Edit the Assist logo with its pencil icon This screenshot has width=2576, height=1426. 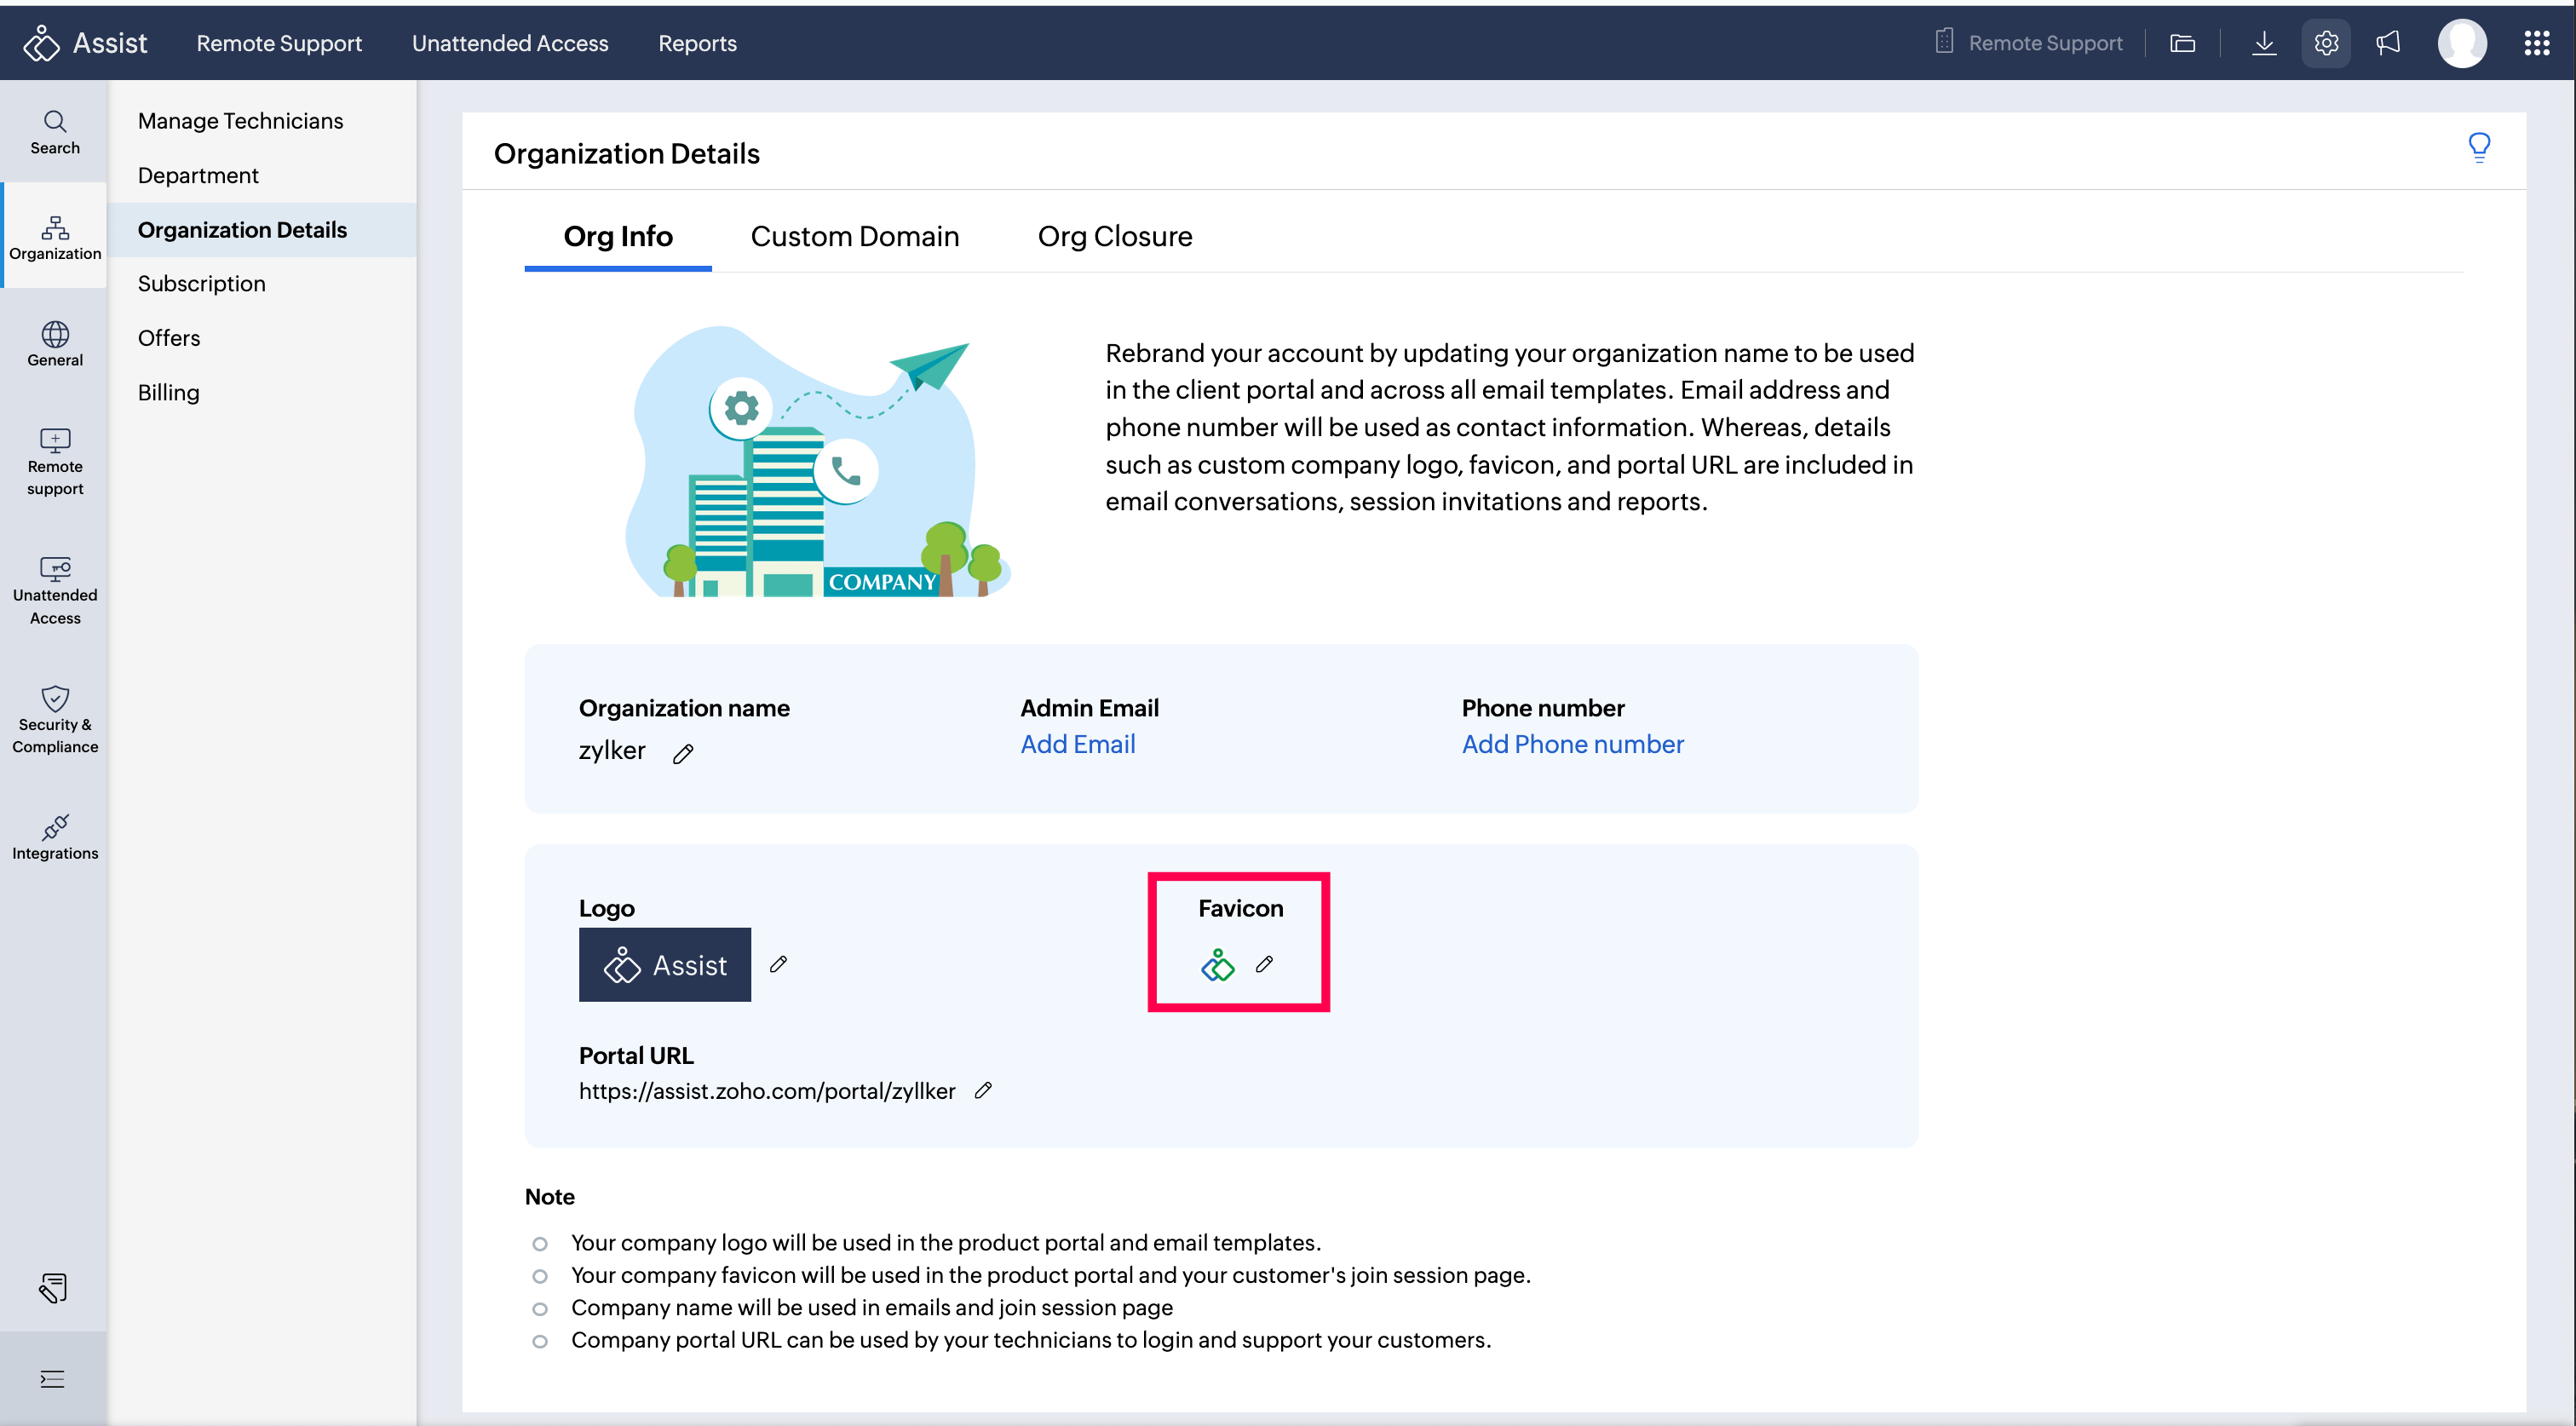point(778,964)
